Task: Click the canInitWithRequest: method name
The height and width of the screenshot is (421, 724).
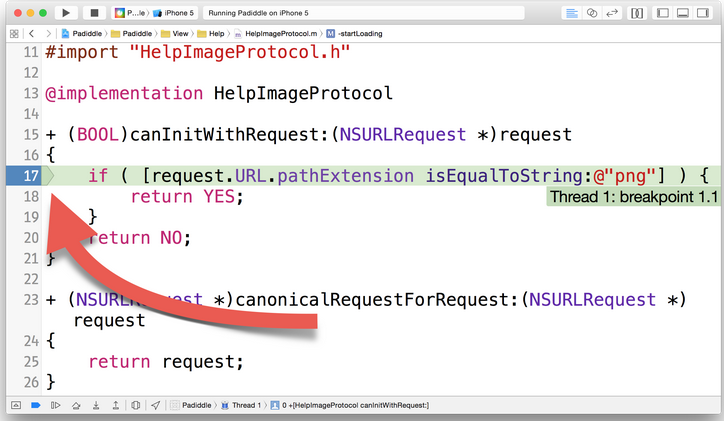Action: tap(230, 135)
